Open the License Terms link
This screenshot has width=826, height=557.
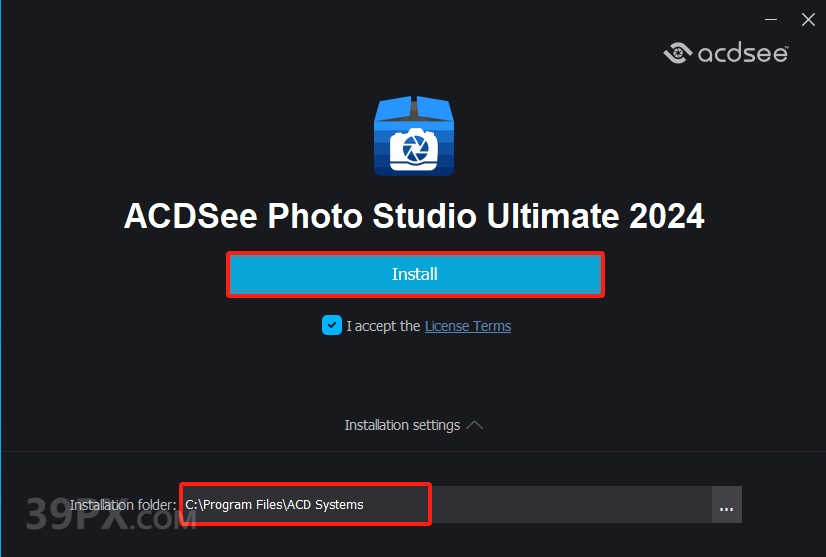click(468, 326)
